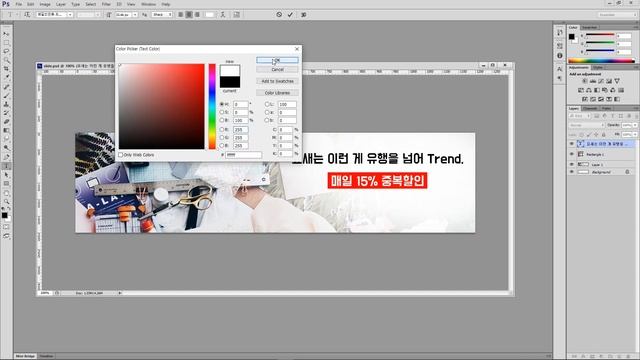Click the vertical hue slider bar
The width and height of the screenshot is (640, 360).
(212, 106)
